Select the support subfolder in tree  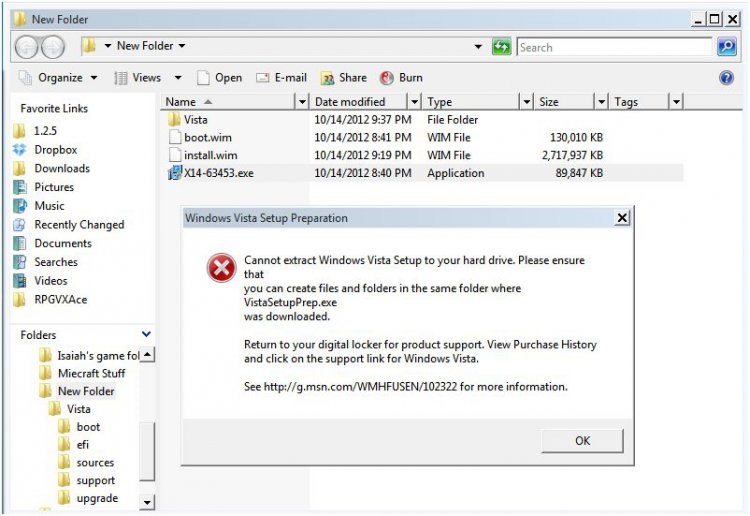point(95,480)
